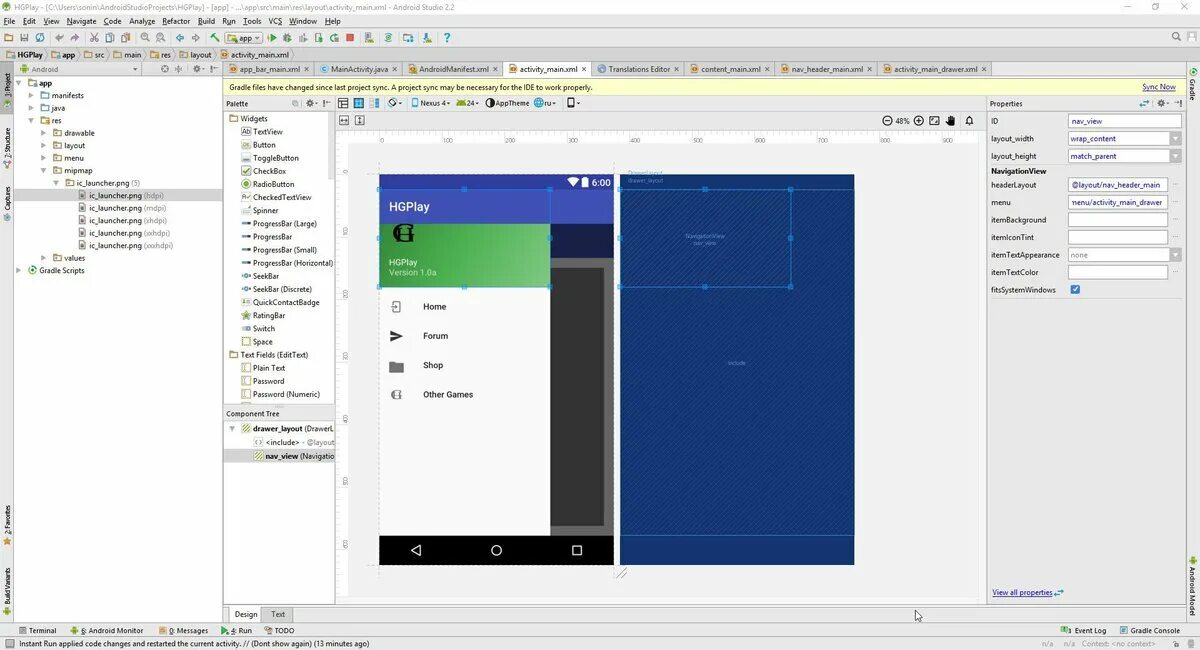Open the Gradle Console panel
This screenshot has width=1200, height=650.
pyautogui.click(x=1149, y=630)
